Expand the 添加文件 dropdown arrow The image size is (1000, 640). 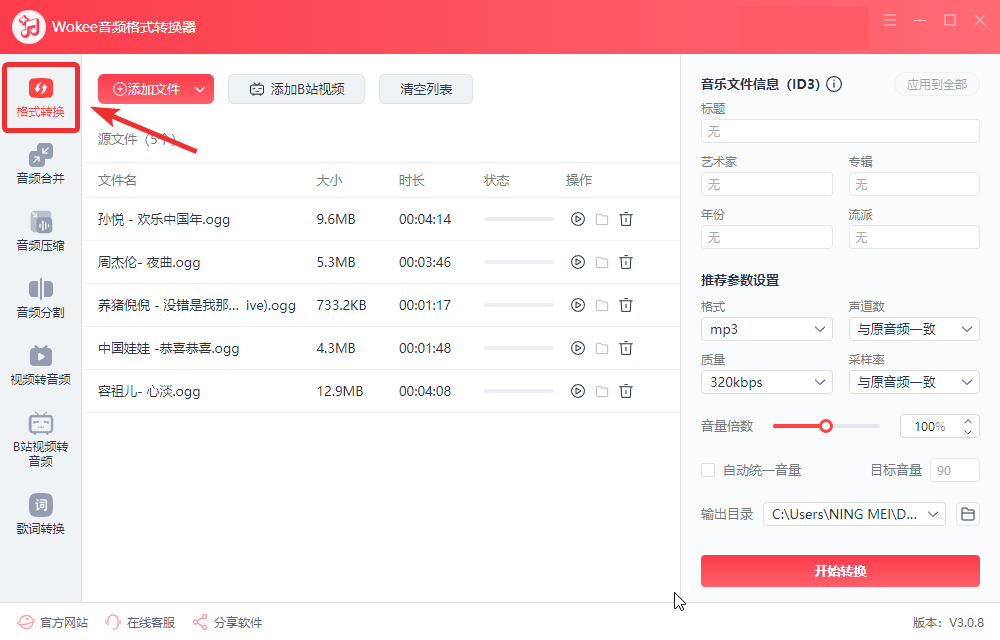click(200, 89)
